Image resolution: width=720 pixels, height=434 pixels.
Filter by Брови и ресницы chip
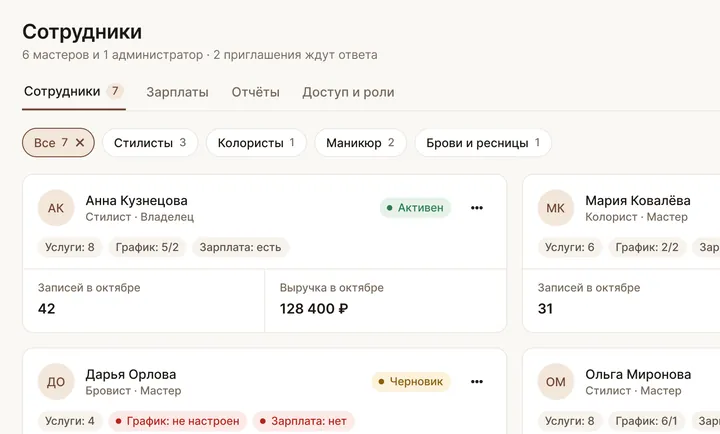[483, 143]
